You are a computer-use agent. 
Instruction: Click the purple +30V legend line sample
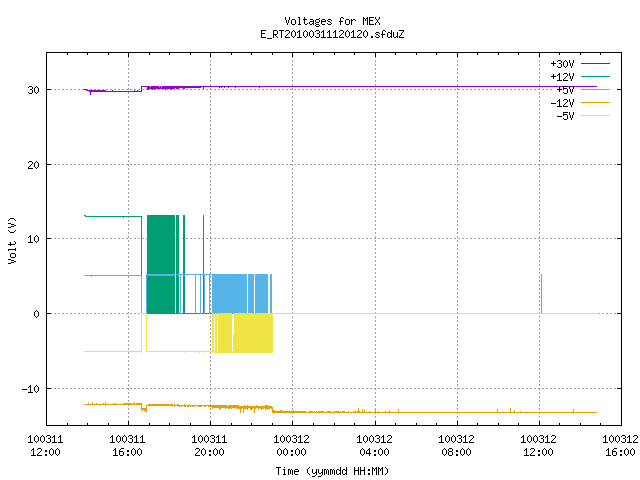pos(595,64)
